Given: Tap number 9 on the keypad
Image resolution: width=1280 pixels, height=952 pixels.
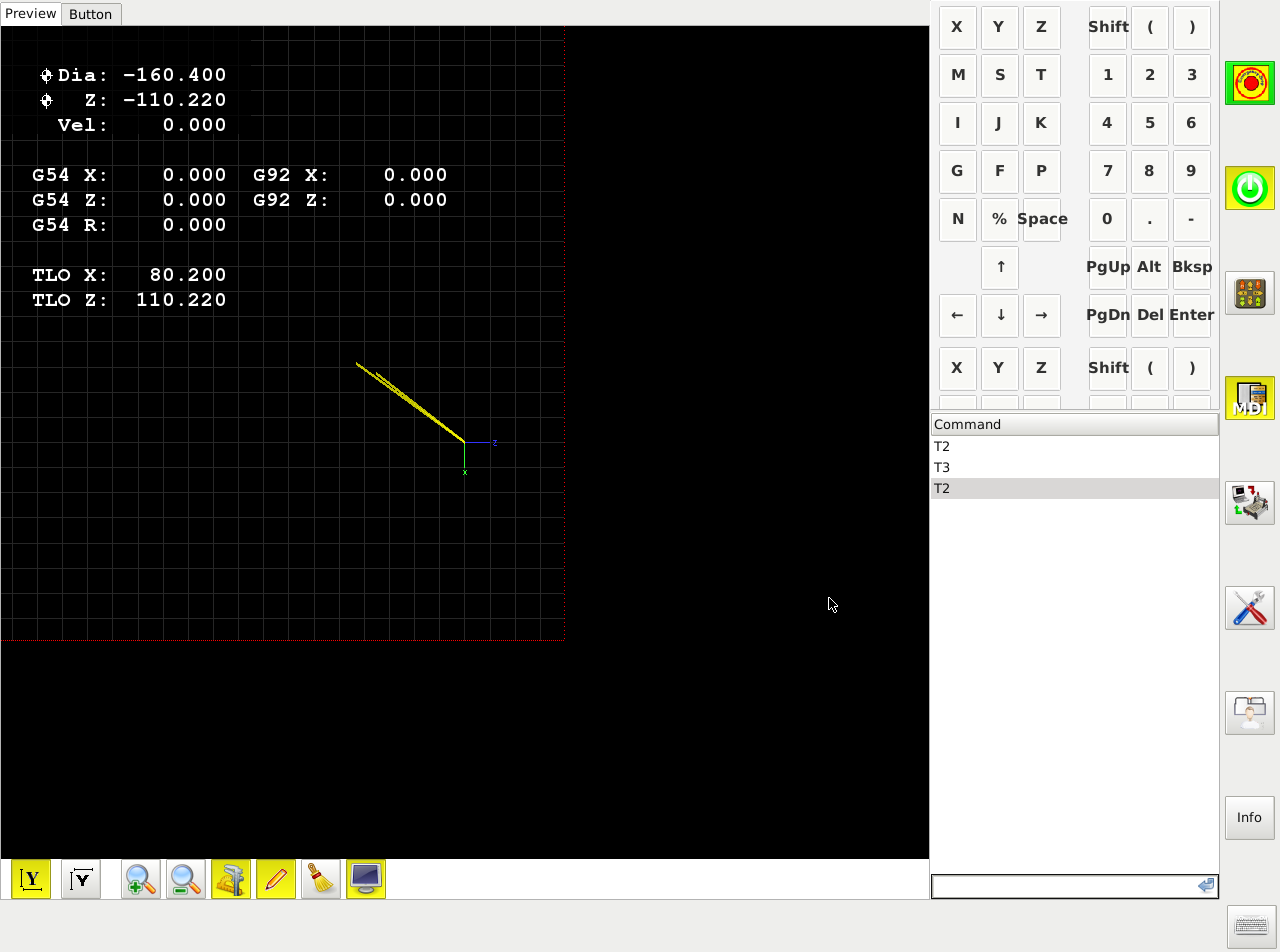Looking at the screenshot, I should point(1192,171).
